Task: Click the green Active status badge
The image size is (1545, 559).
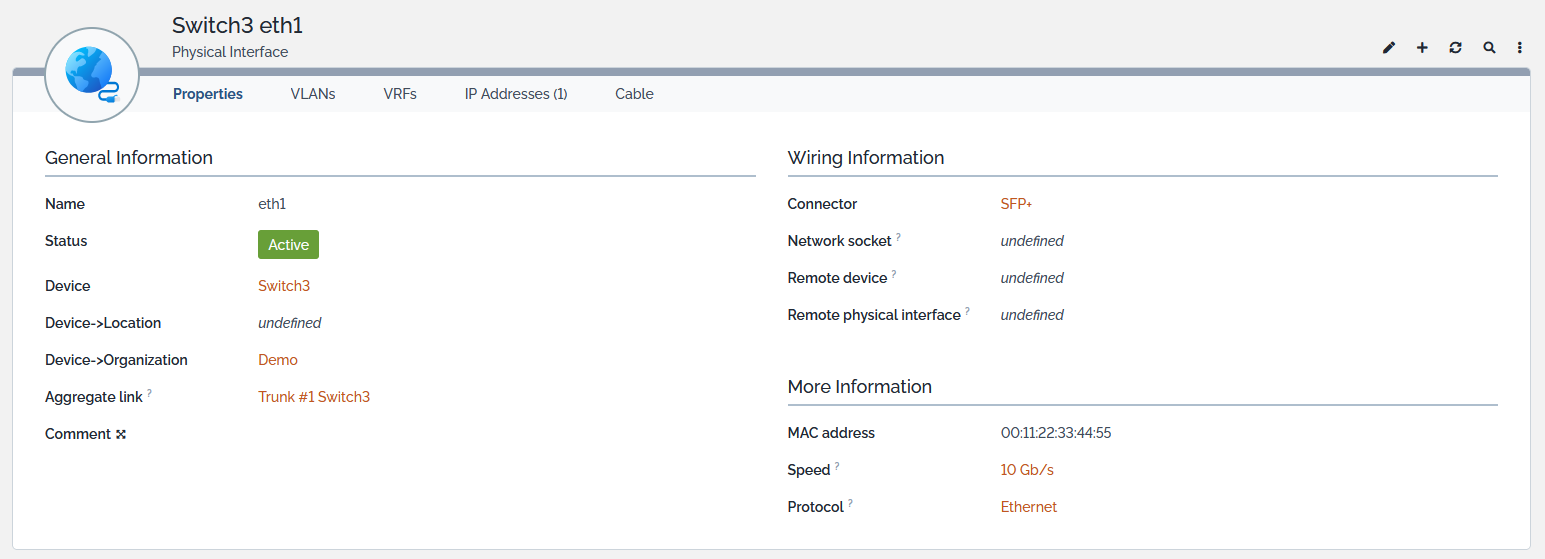Action: coord(288,245)
